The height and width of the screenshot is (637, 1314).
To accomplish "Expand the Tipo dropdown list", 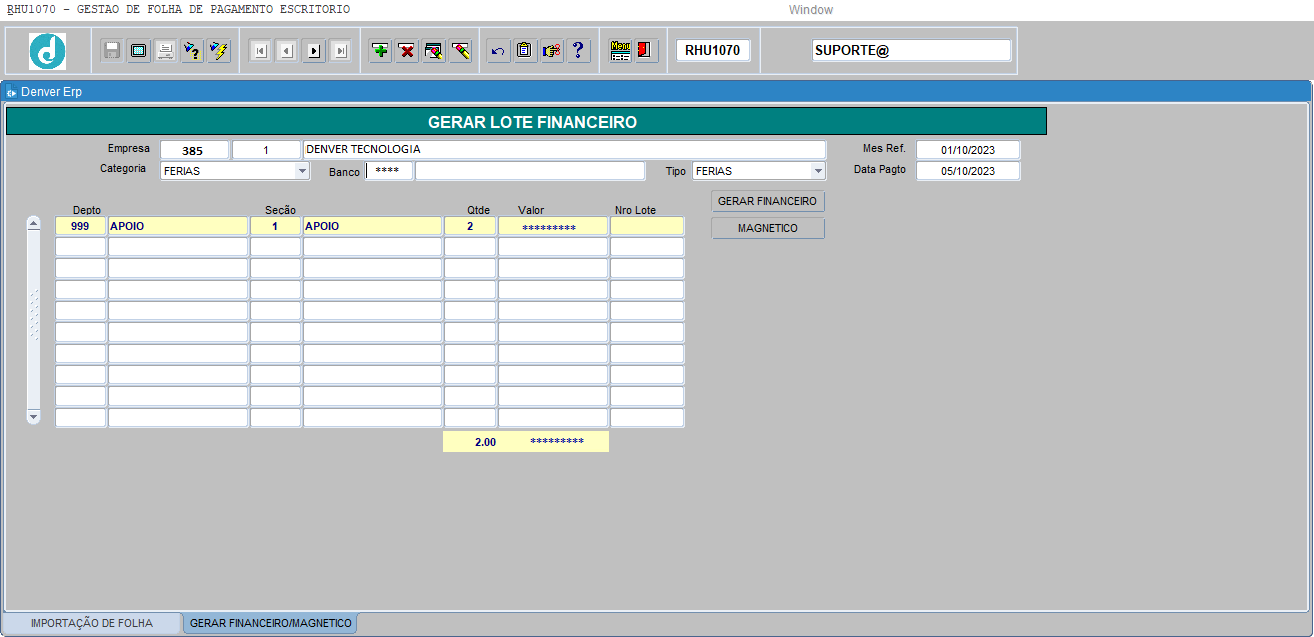I will pos(818,171).
